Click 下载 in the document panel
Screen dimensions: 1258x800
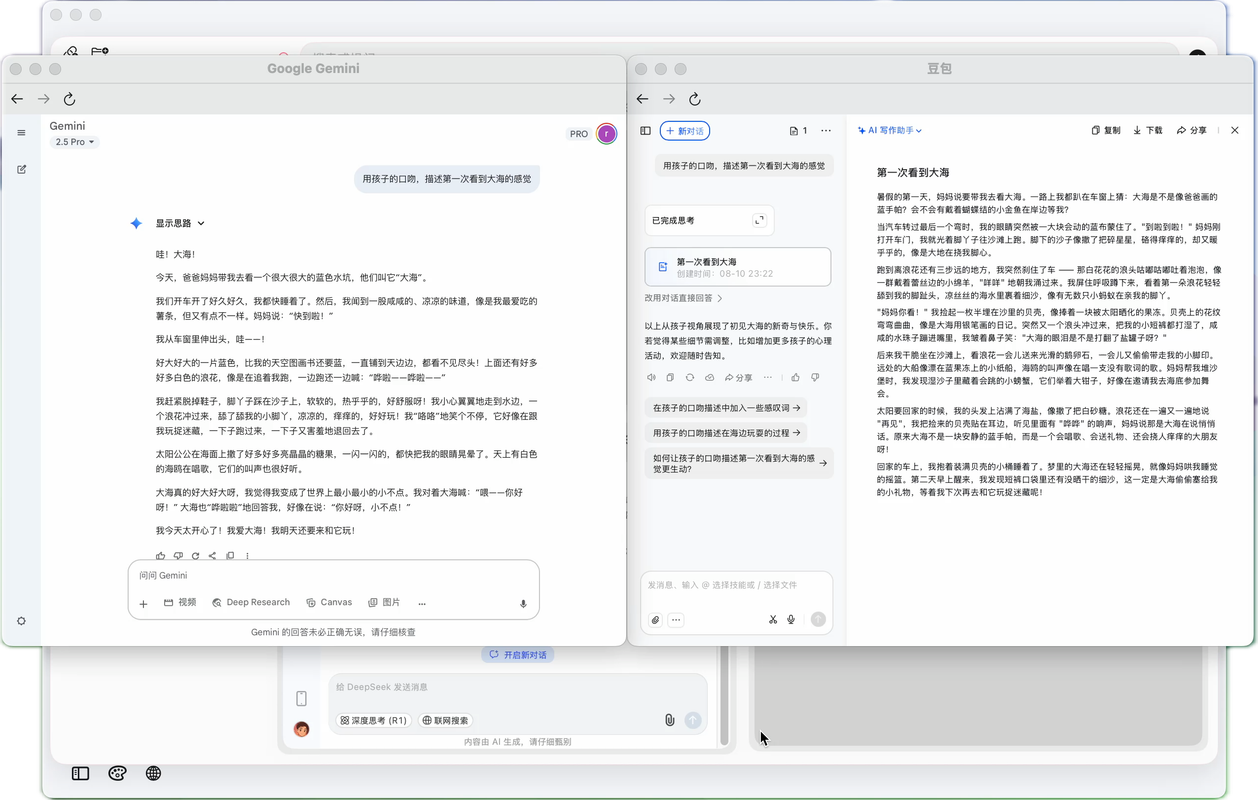[x=1148, y=131]
